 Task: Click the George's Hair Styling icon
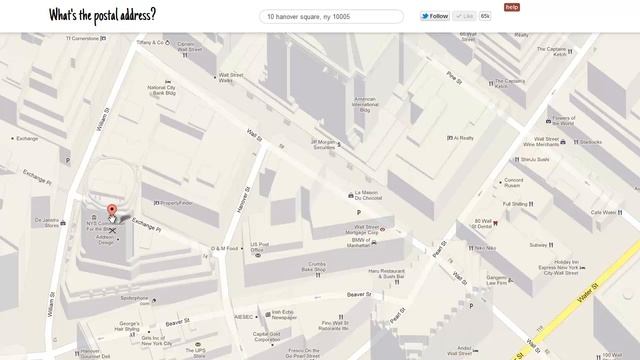pos(132,335)
